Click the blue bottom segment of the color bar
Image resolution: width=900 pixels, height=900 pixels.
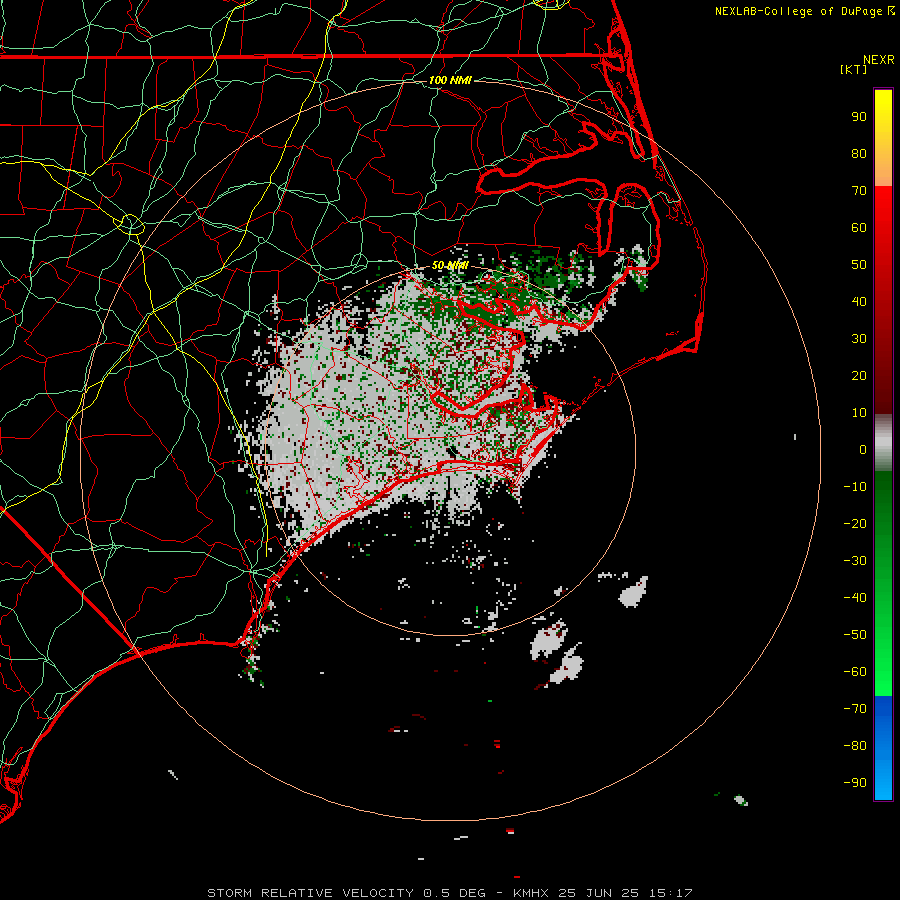click(883, 748)
